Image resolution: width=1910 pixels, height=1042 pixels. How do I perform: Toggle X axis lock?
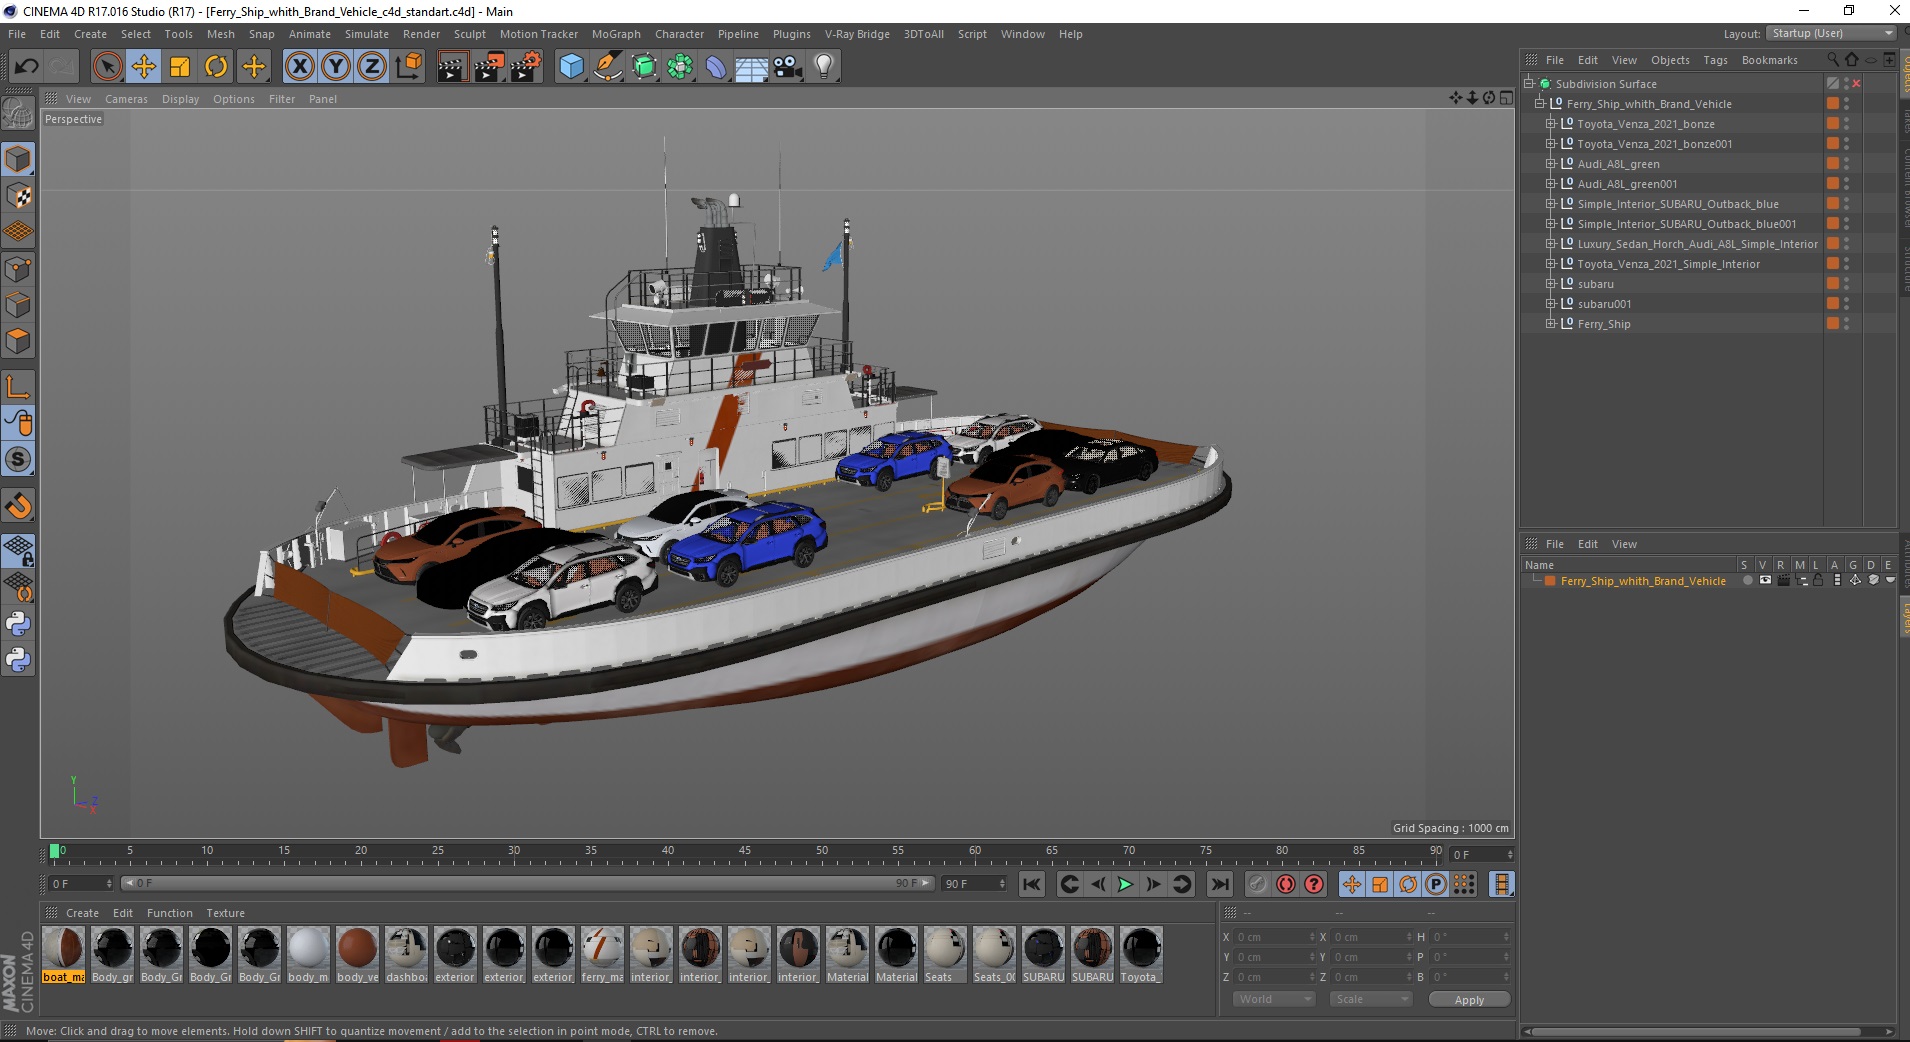pyautogui.click(x=299, y=67)
